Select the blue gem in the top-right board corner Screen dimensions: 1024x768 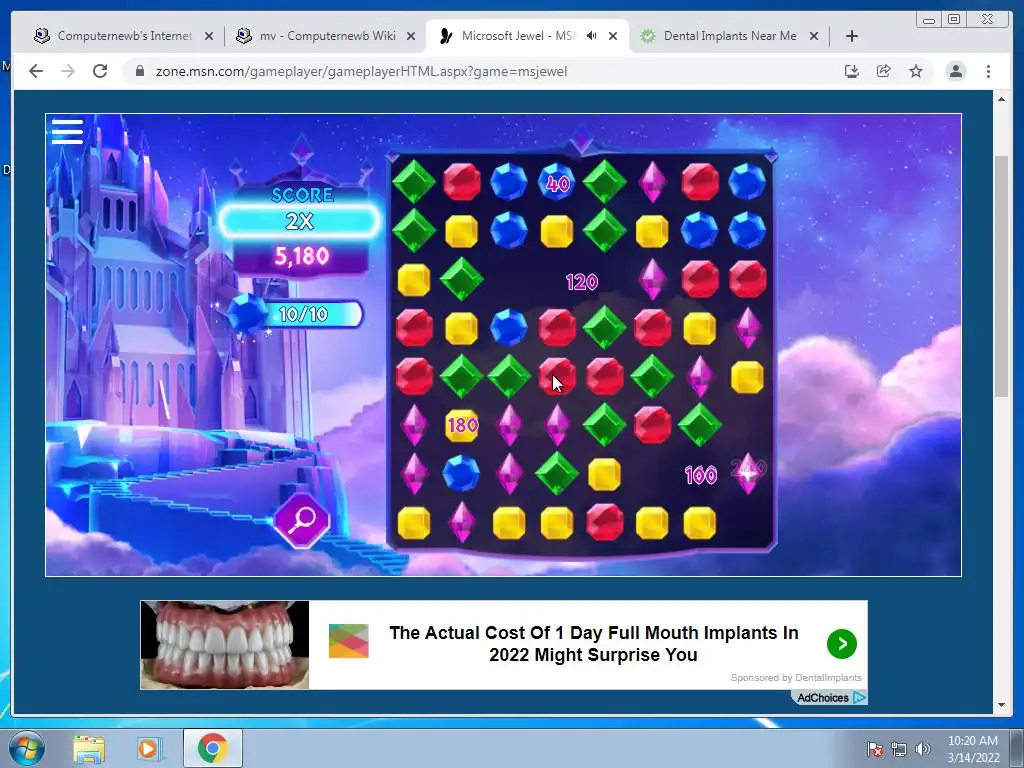pyautogui.click(x=747, y=182)
